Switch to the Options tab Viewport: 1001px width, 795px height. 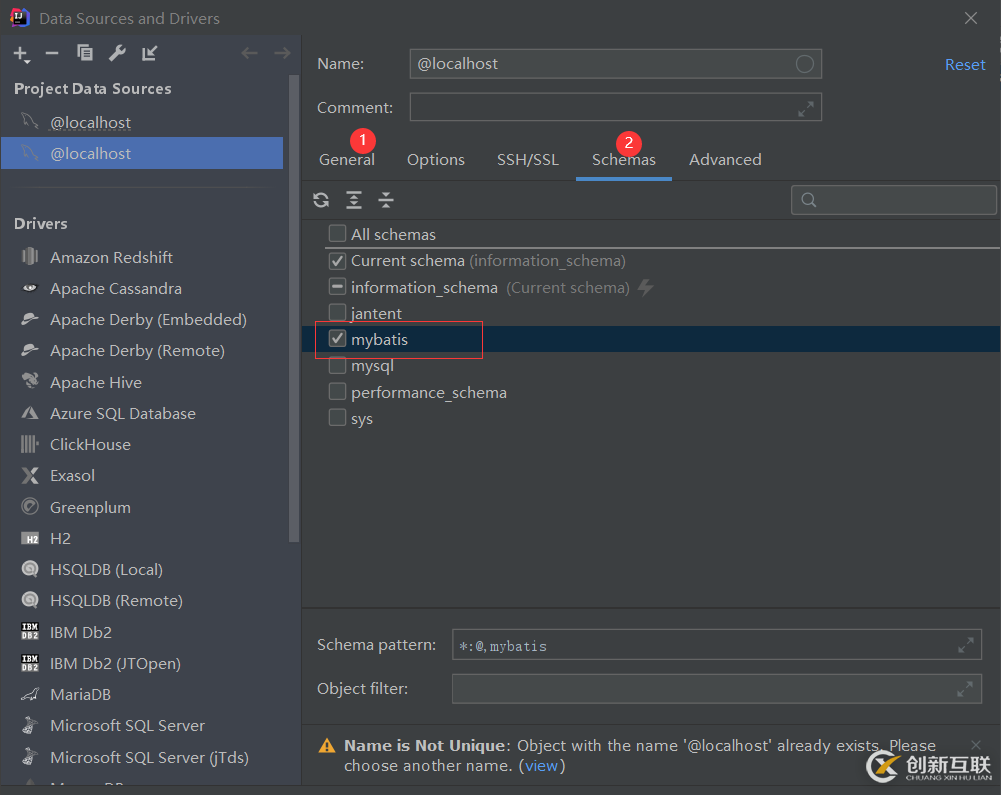(x=436, y=160)
